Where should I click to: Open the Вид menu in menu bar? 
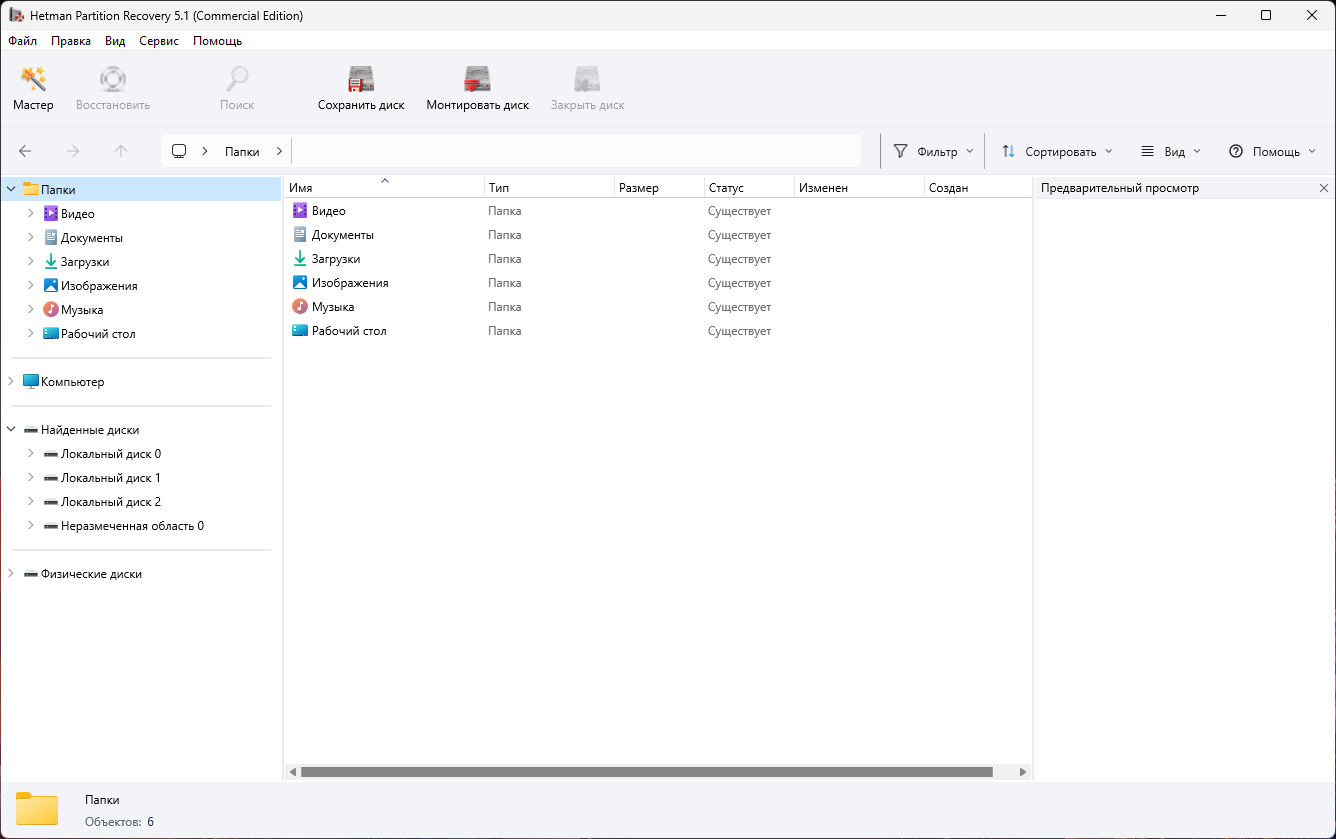[115, 41]
